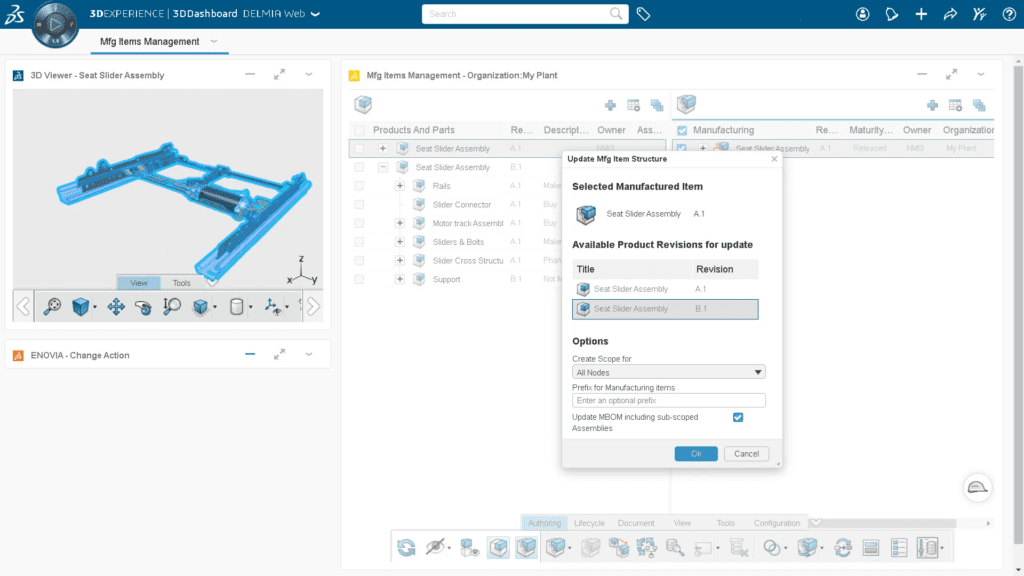Expand the Motor track Assembl node
This screenshot has height=576, width=1024.
pyautogui.click(x=400, y=223)
